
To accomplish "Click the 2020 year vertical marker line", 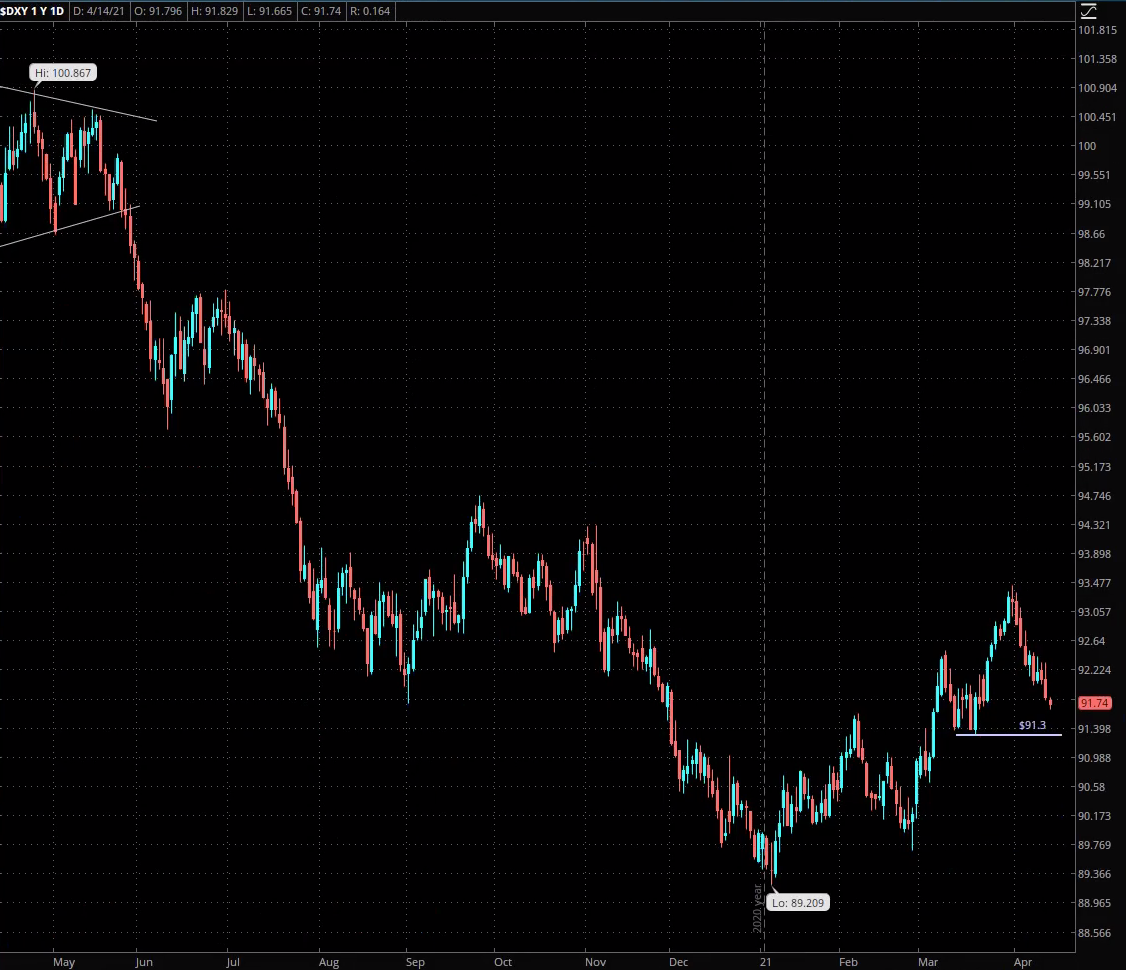I will click(x=764, y=400).
